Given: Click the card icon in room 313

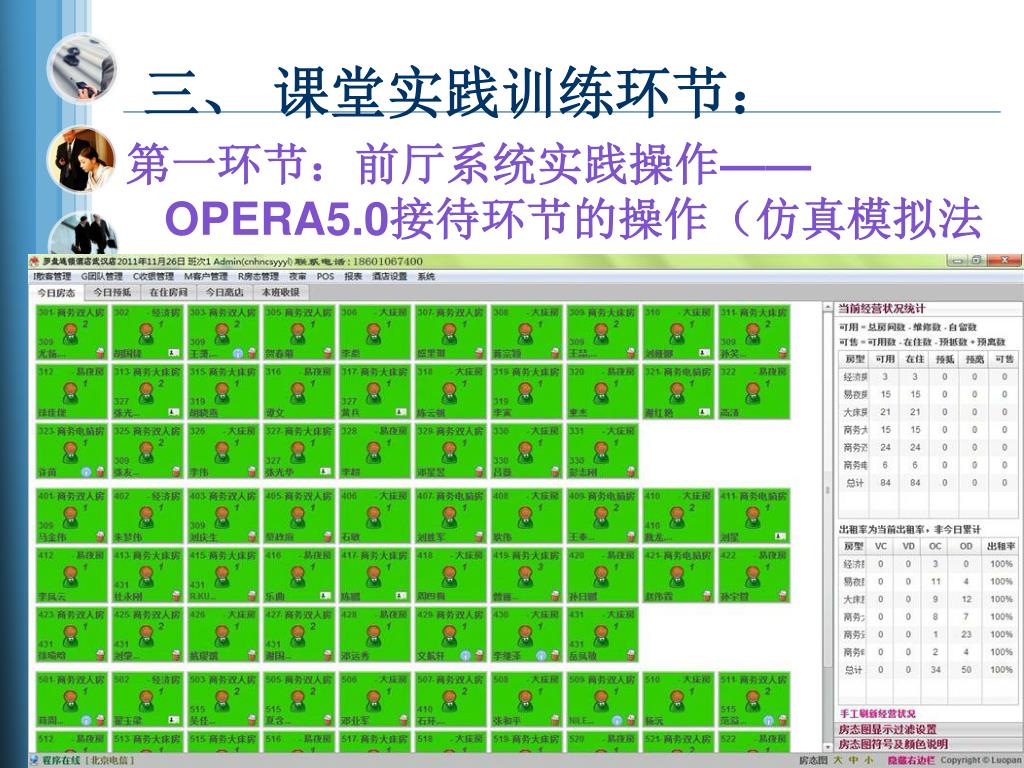Looking at the screenshot, I should [174, 412].
